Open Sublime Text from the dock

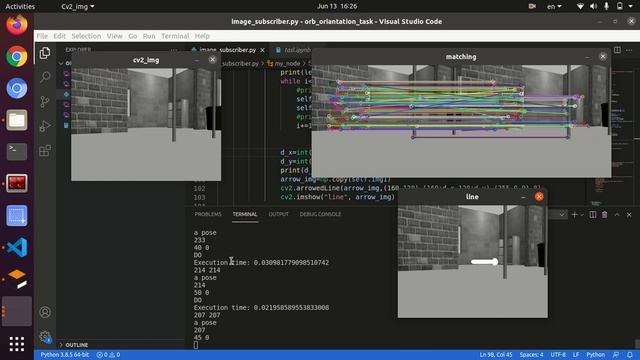(17, 279)
